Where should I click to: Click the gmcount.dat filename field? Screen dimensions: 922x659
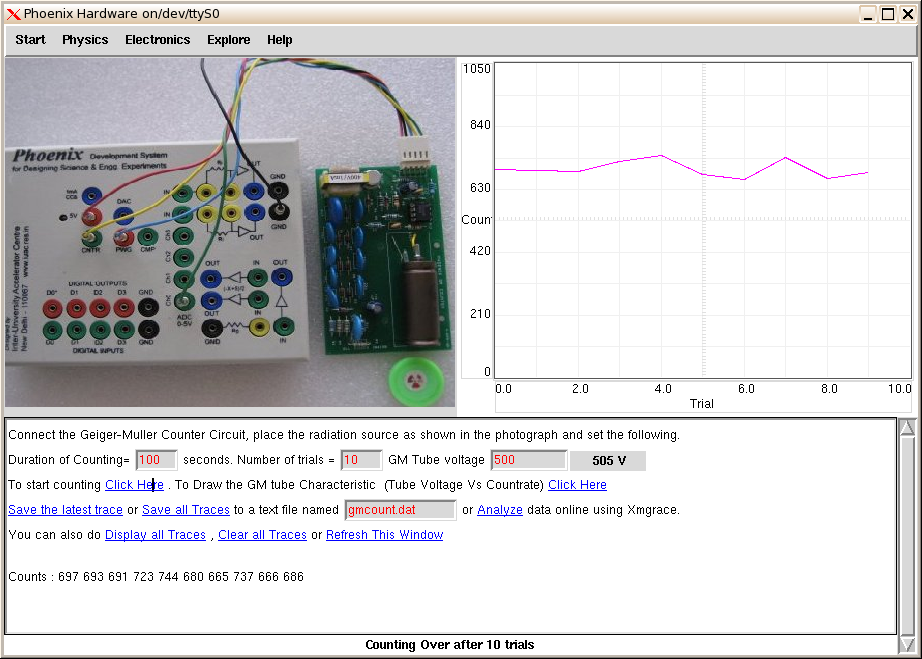(x=400, y=510)
